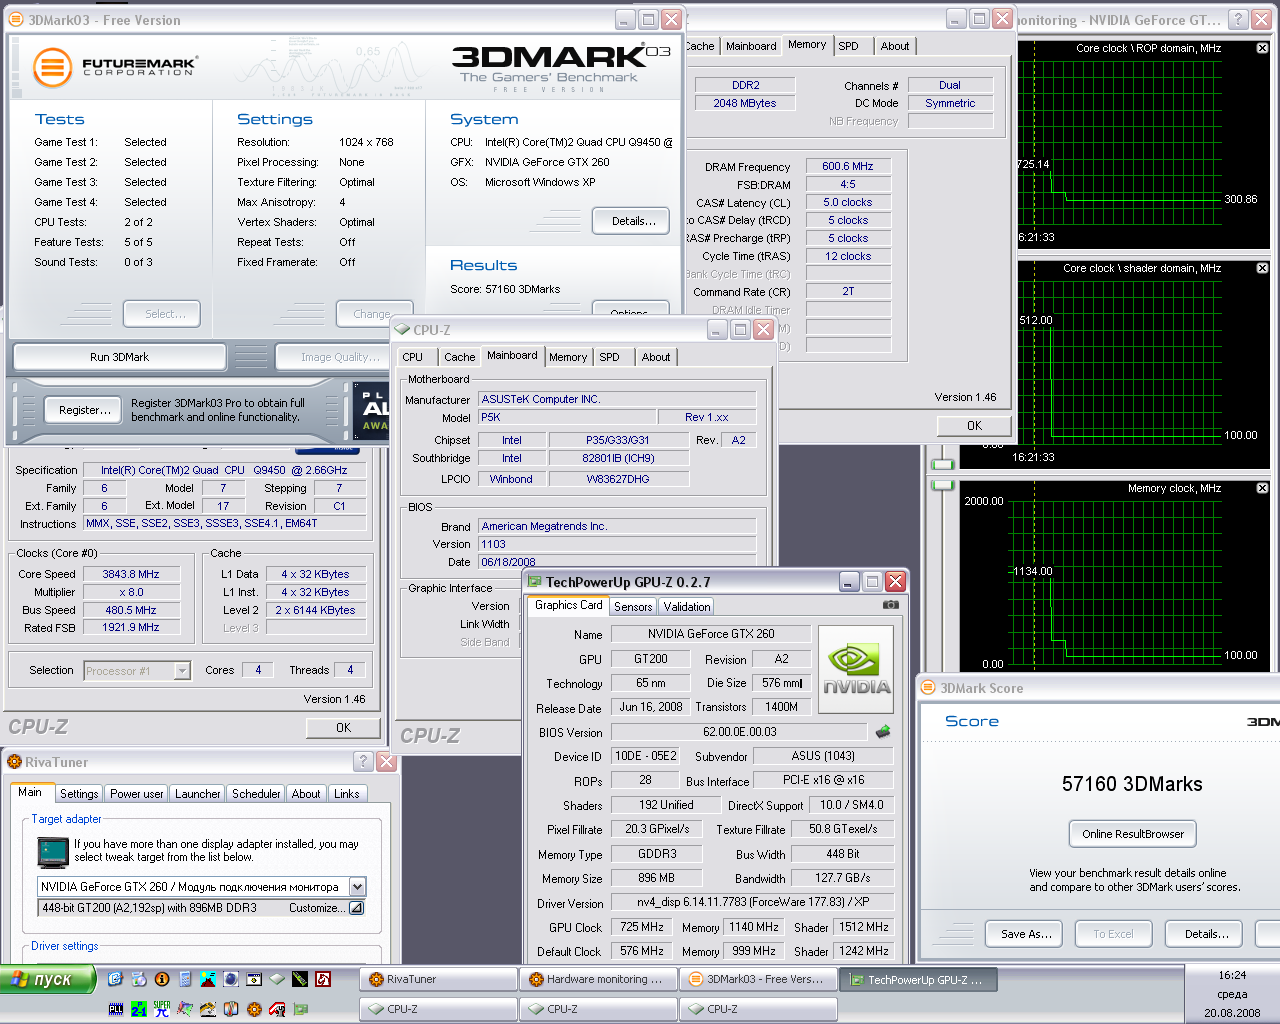Click Online ResultBrowser button
Screen dimensions: 1280x1024
coord(1132,834)
